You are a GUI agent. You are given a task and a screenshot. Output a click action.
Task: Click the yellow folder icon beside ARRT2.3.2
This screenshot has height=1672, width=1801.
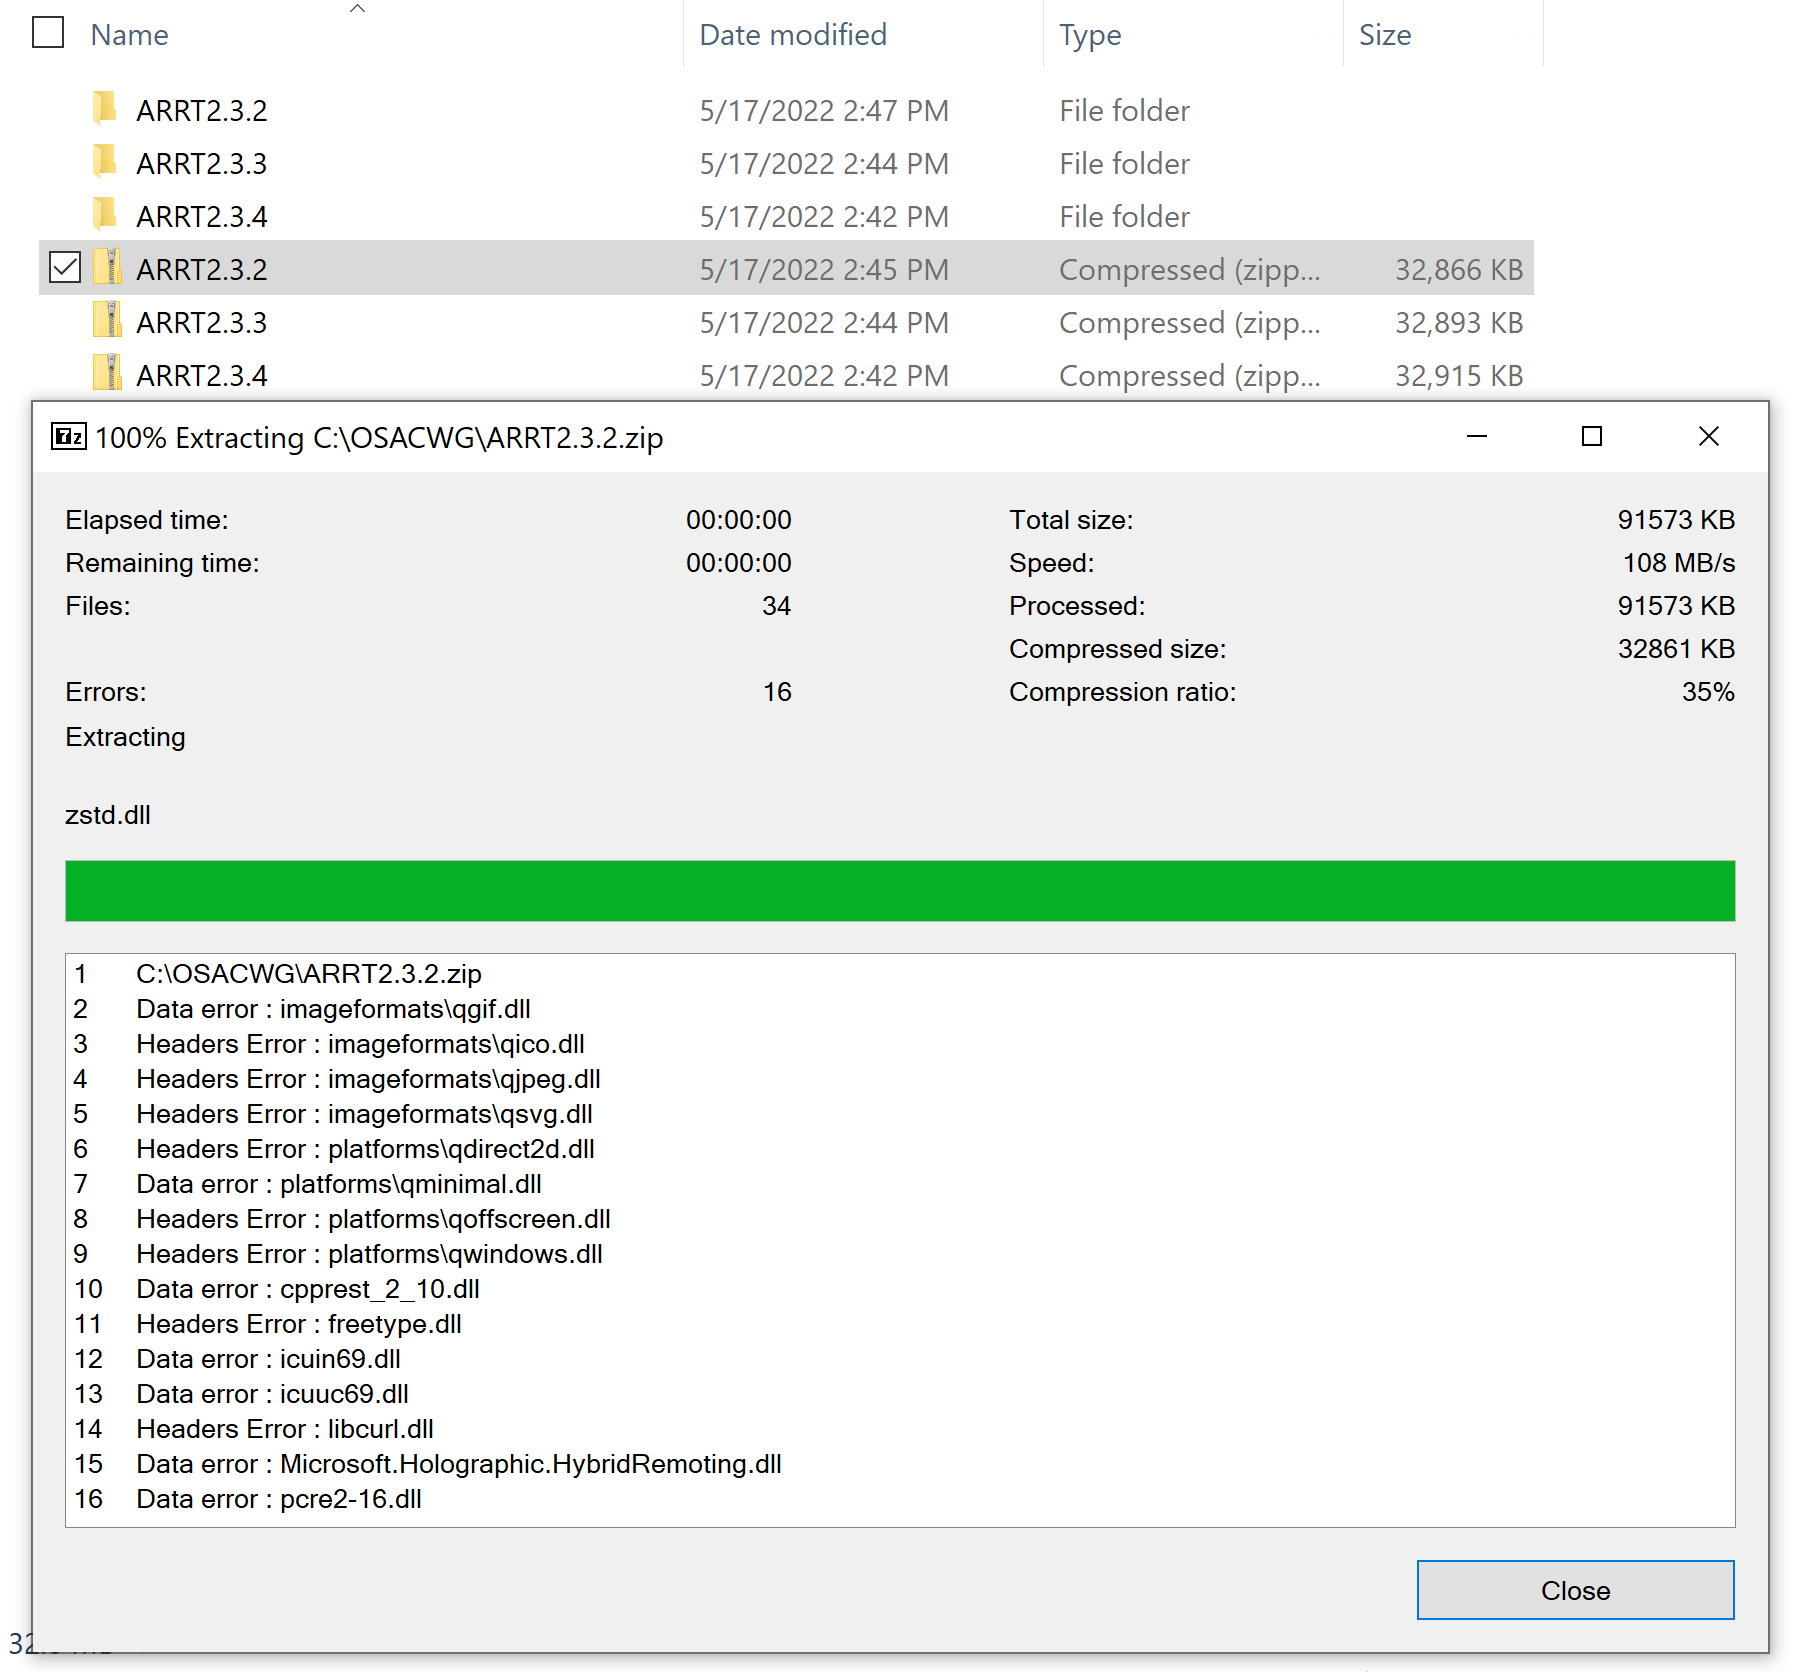pos(106,110)
